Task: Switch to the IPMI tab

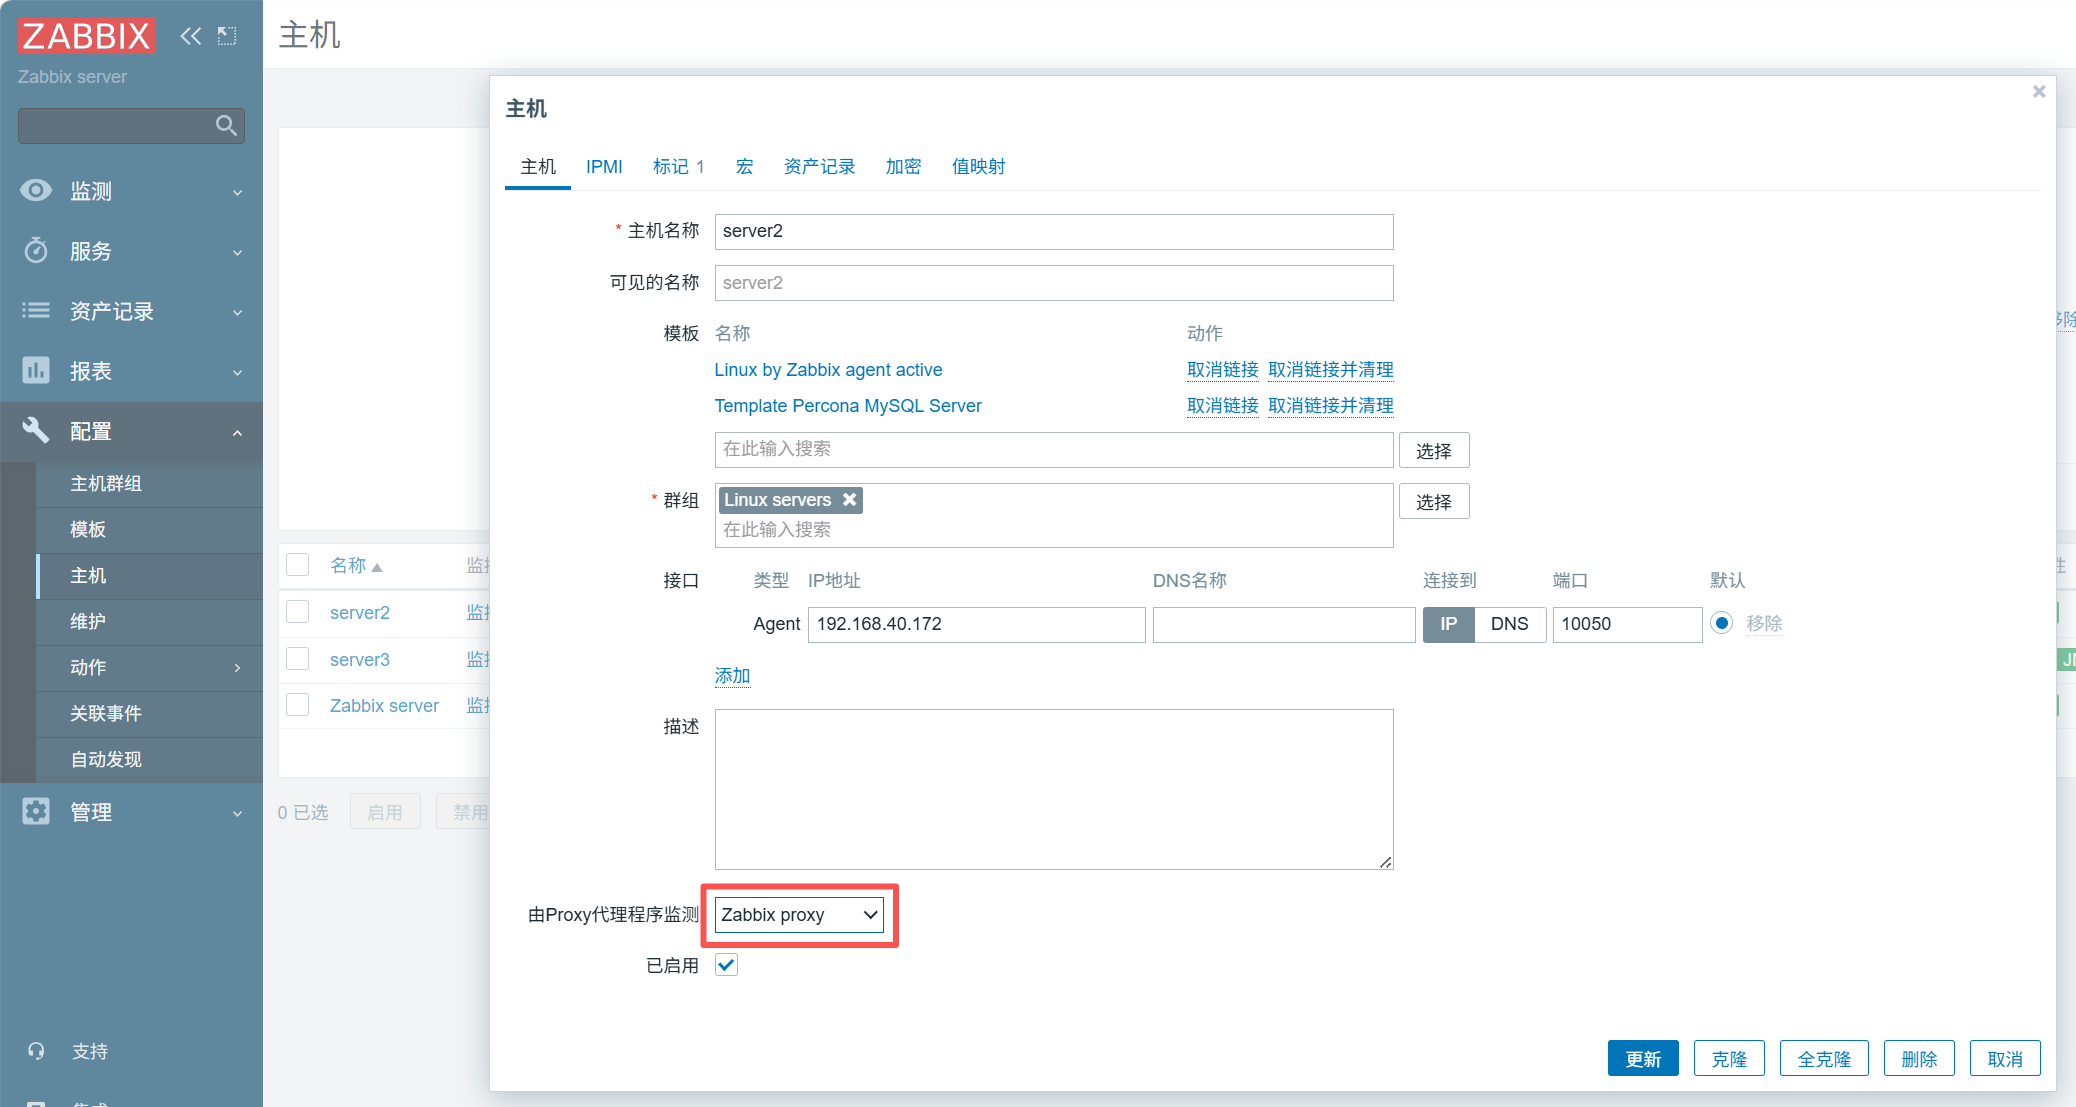Action: pos(604,167)
